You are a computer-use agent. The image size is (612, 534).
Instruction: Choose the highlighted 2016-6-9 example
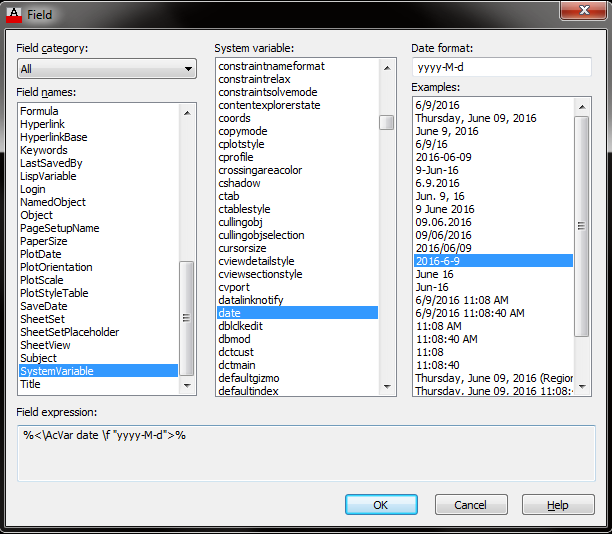pyautogui.click(x=493, y=261)
